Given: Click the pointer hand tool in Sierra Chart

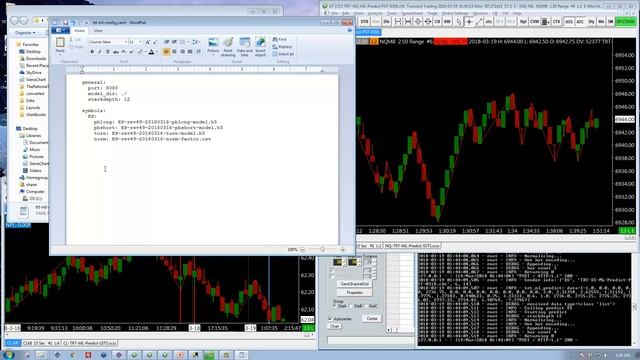Looking at the screenshot, I should click(458, 22).
